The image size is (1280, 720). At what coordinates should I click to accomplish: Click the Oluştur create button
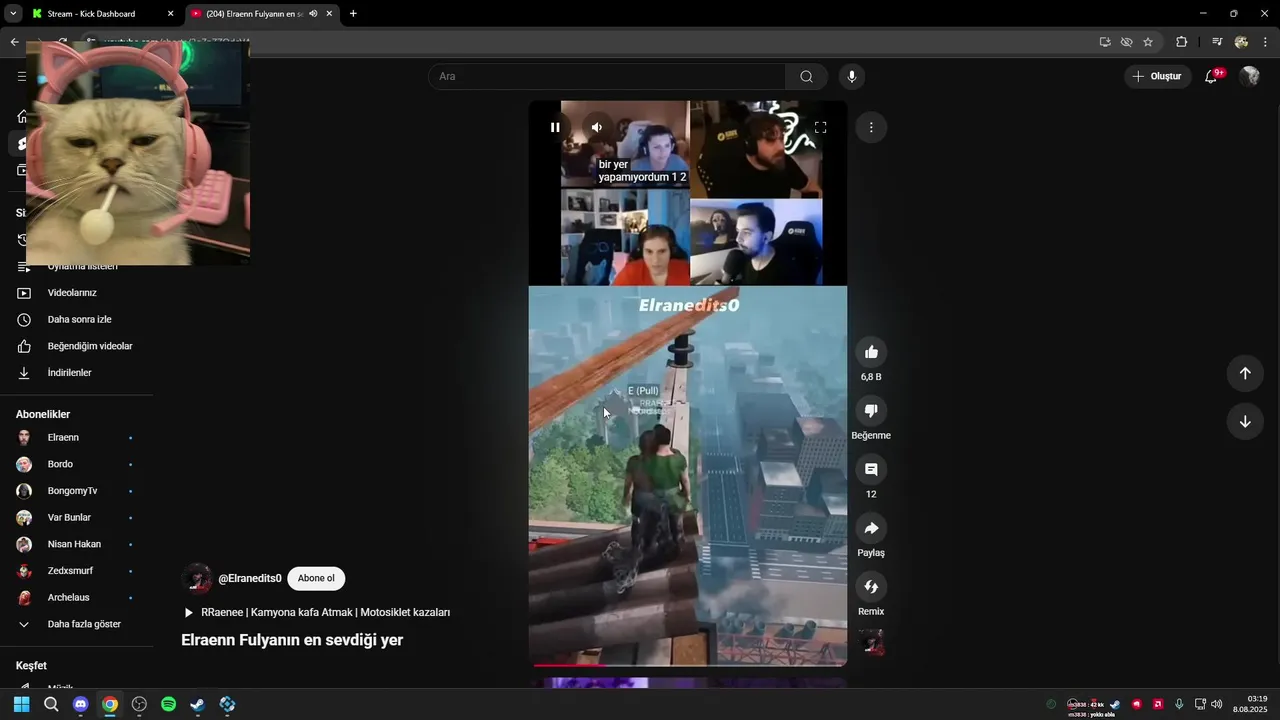(1157, 76)
